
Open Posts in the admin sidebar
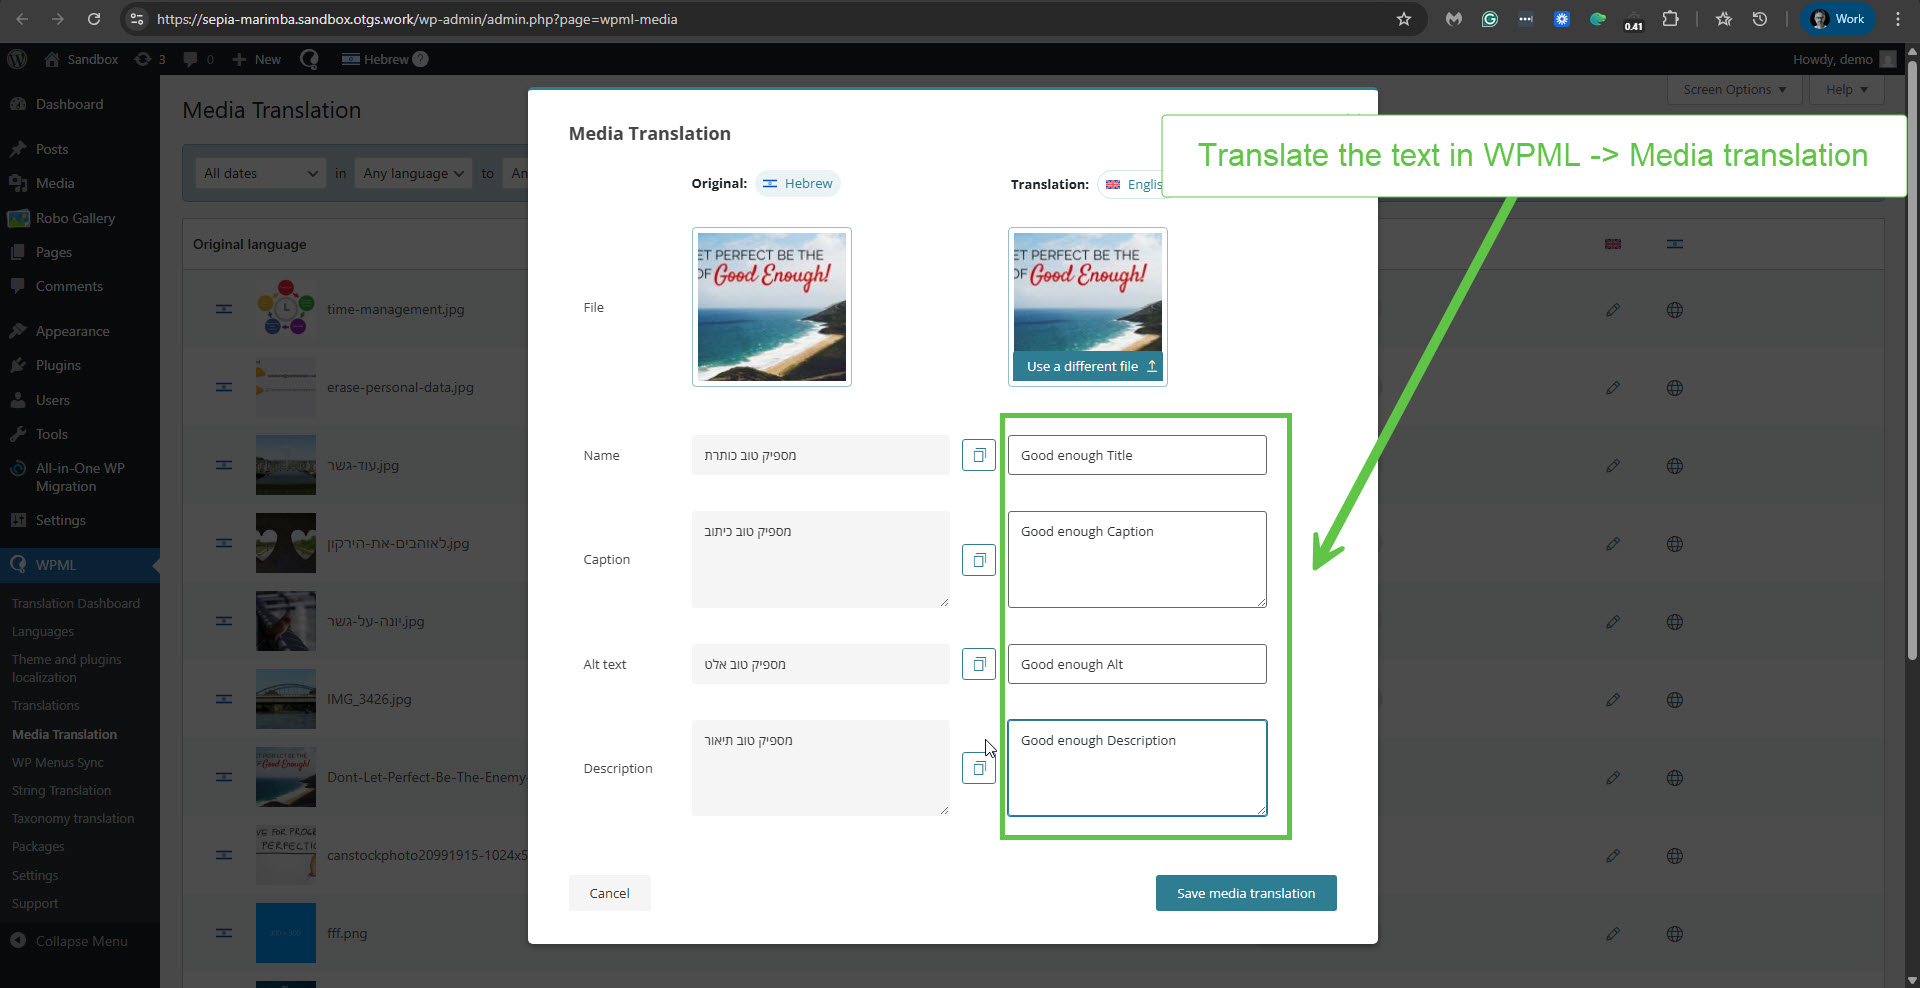[52, 149]
